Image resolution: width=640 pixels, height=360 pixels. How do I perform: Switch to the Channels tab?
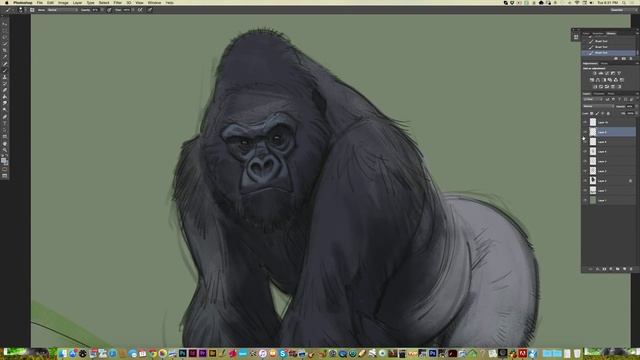click(598, 93)
